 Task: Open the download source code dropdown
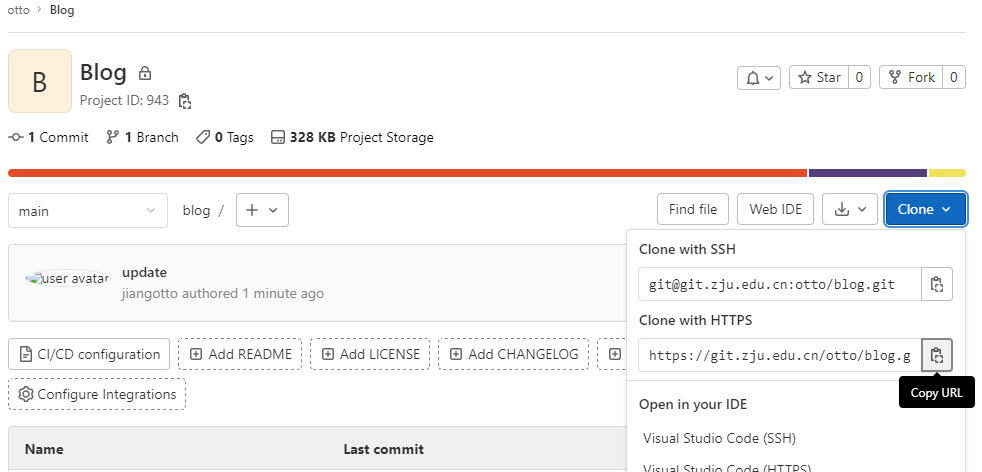pyautogui.click(x=849, y=209)
